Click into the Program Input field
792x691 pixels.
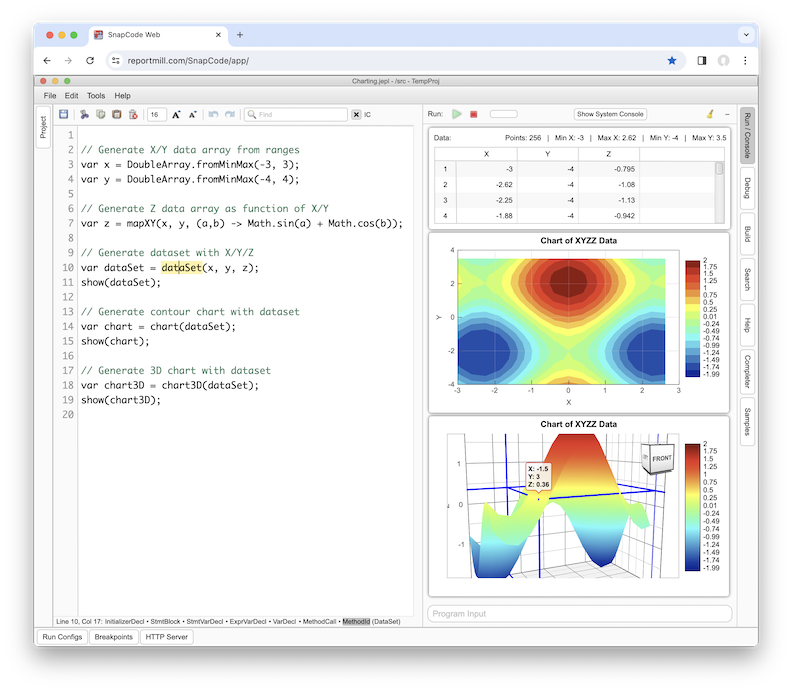pos(579,614)
